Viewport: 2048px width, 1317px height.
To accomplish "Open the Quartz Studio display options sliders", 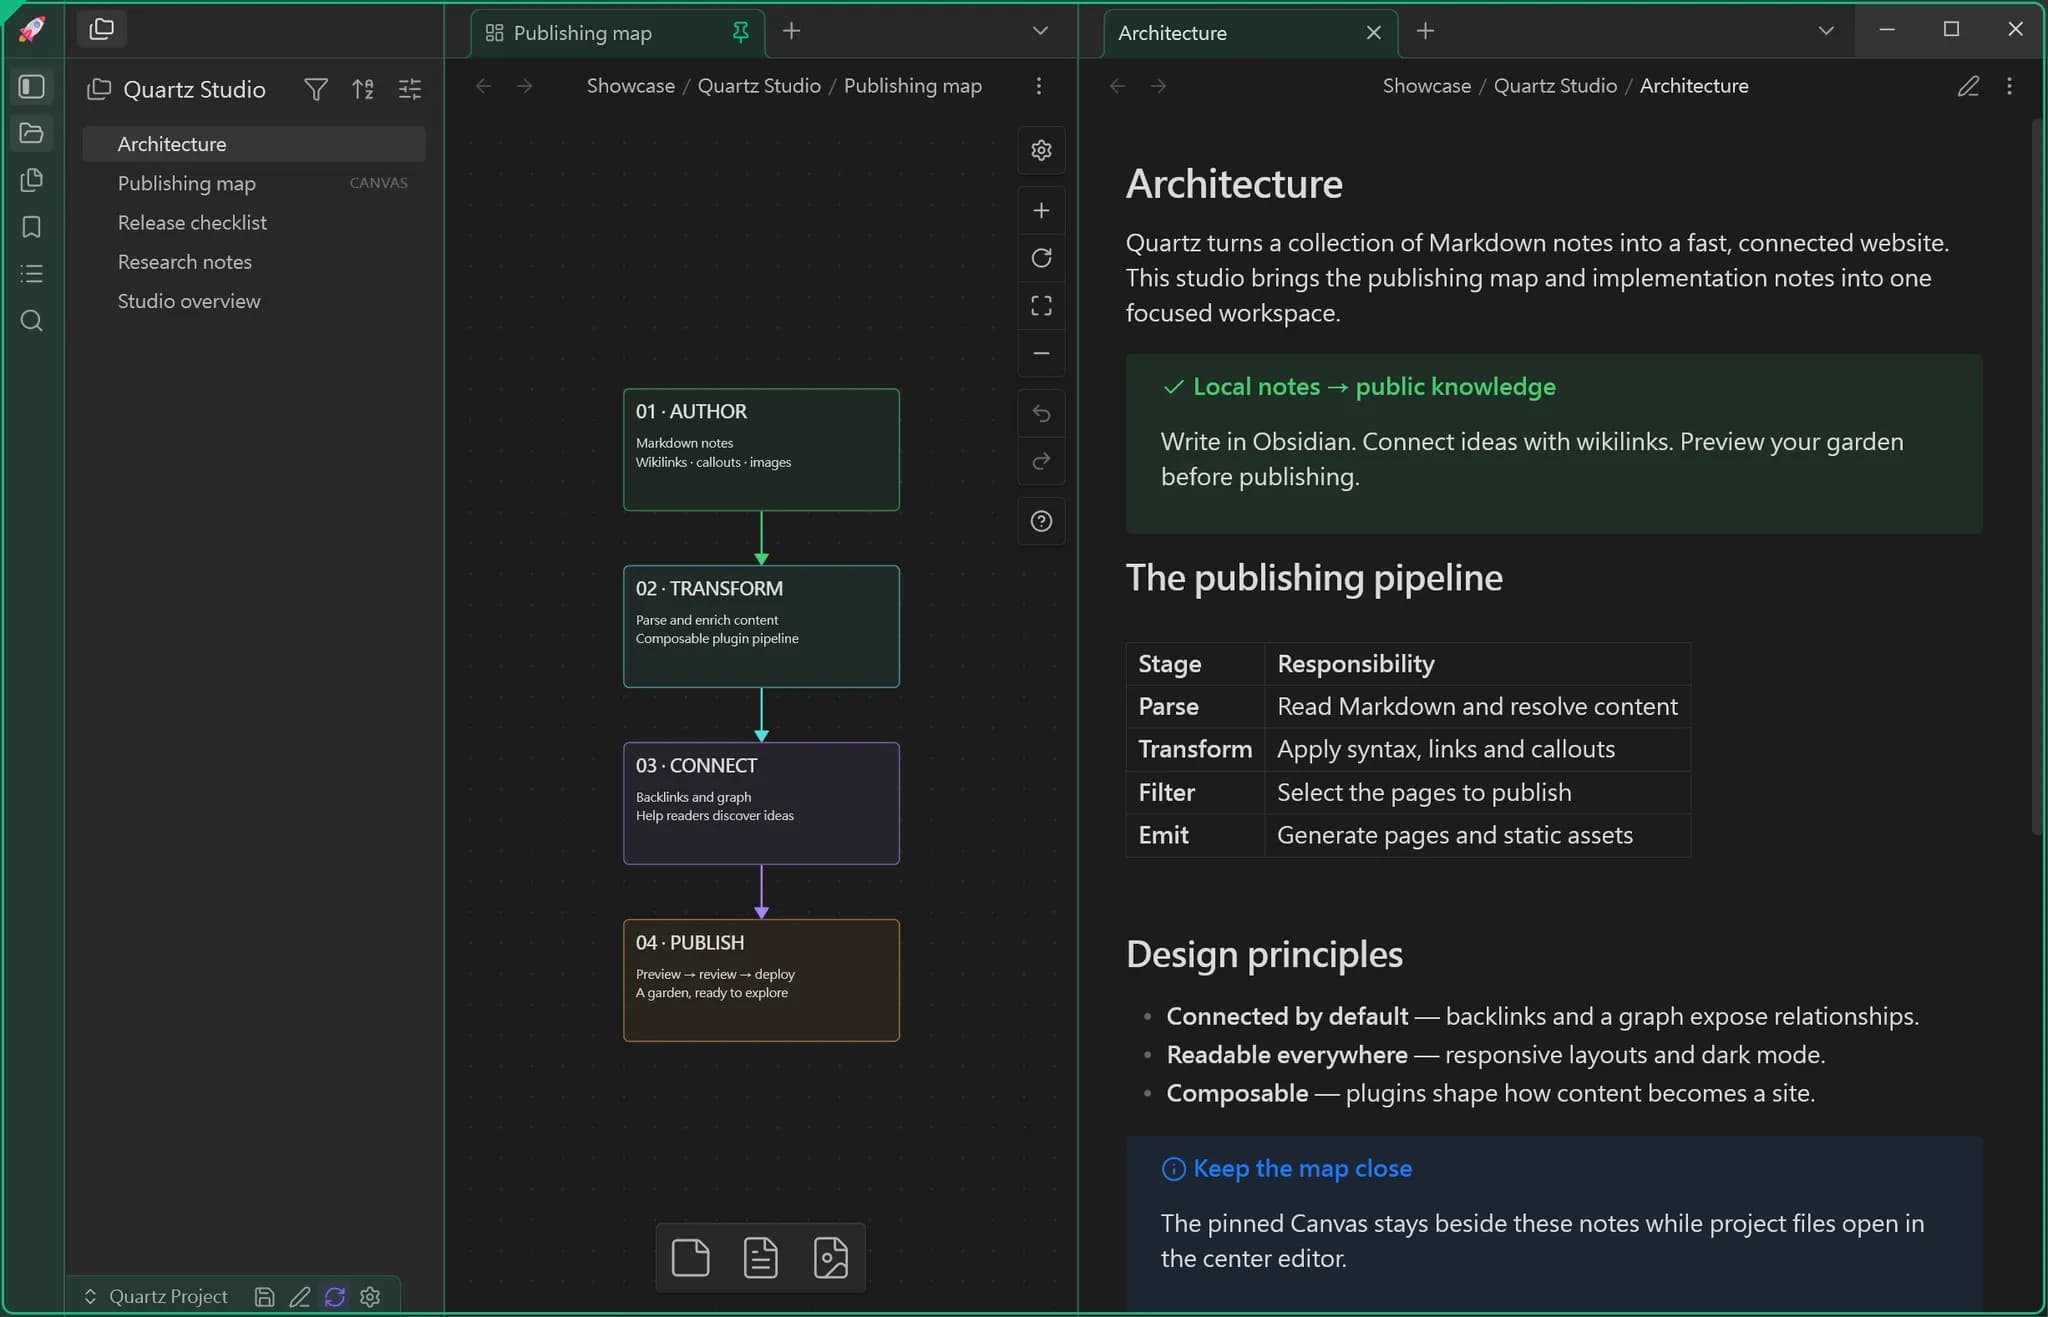I will [410, 90].
